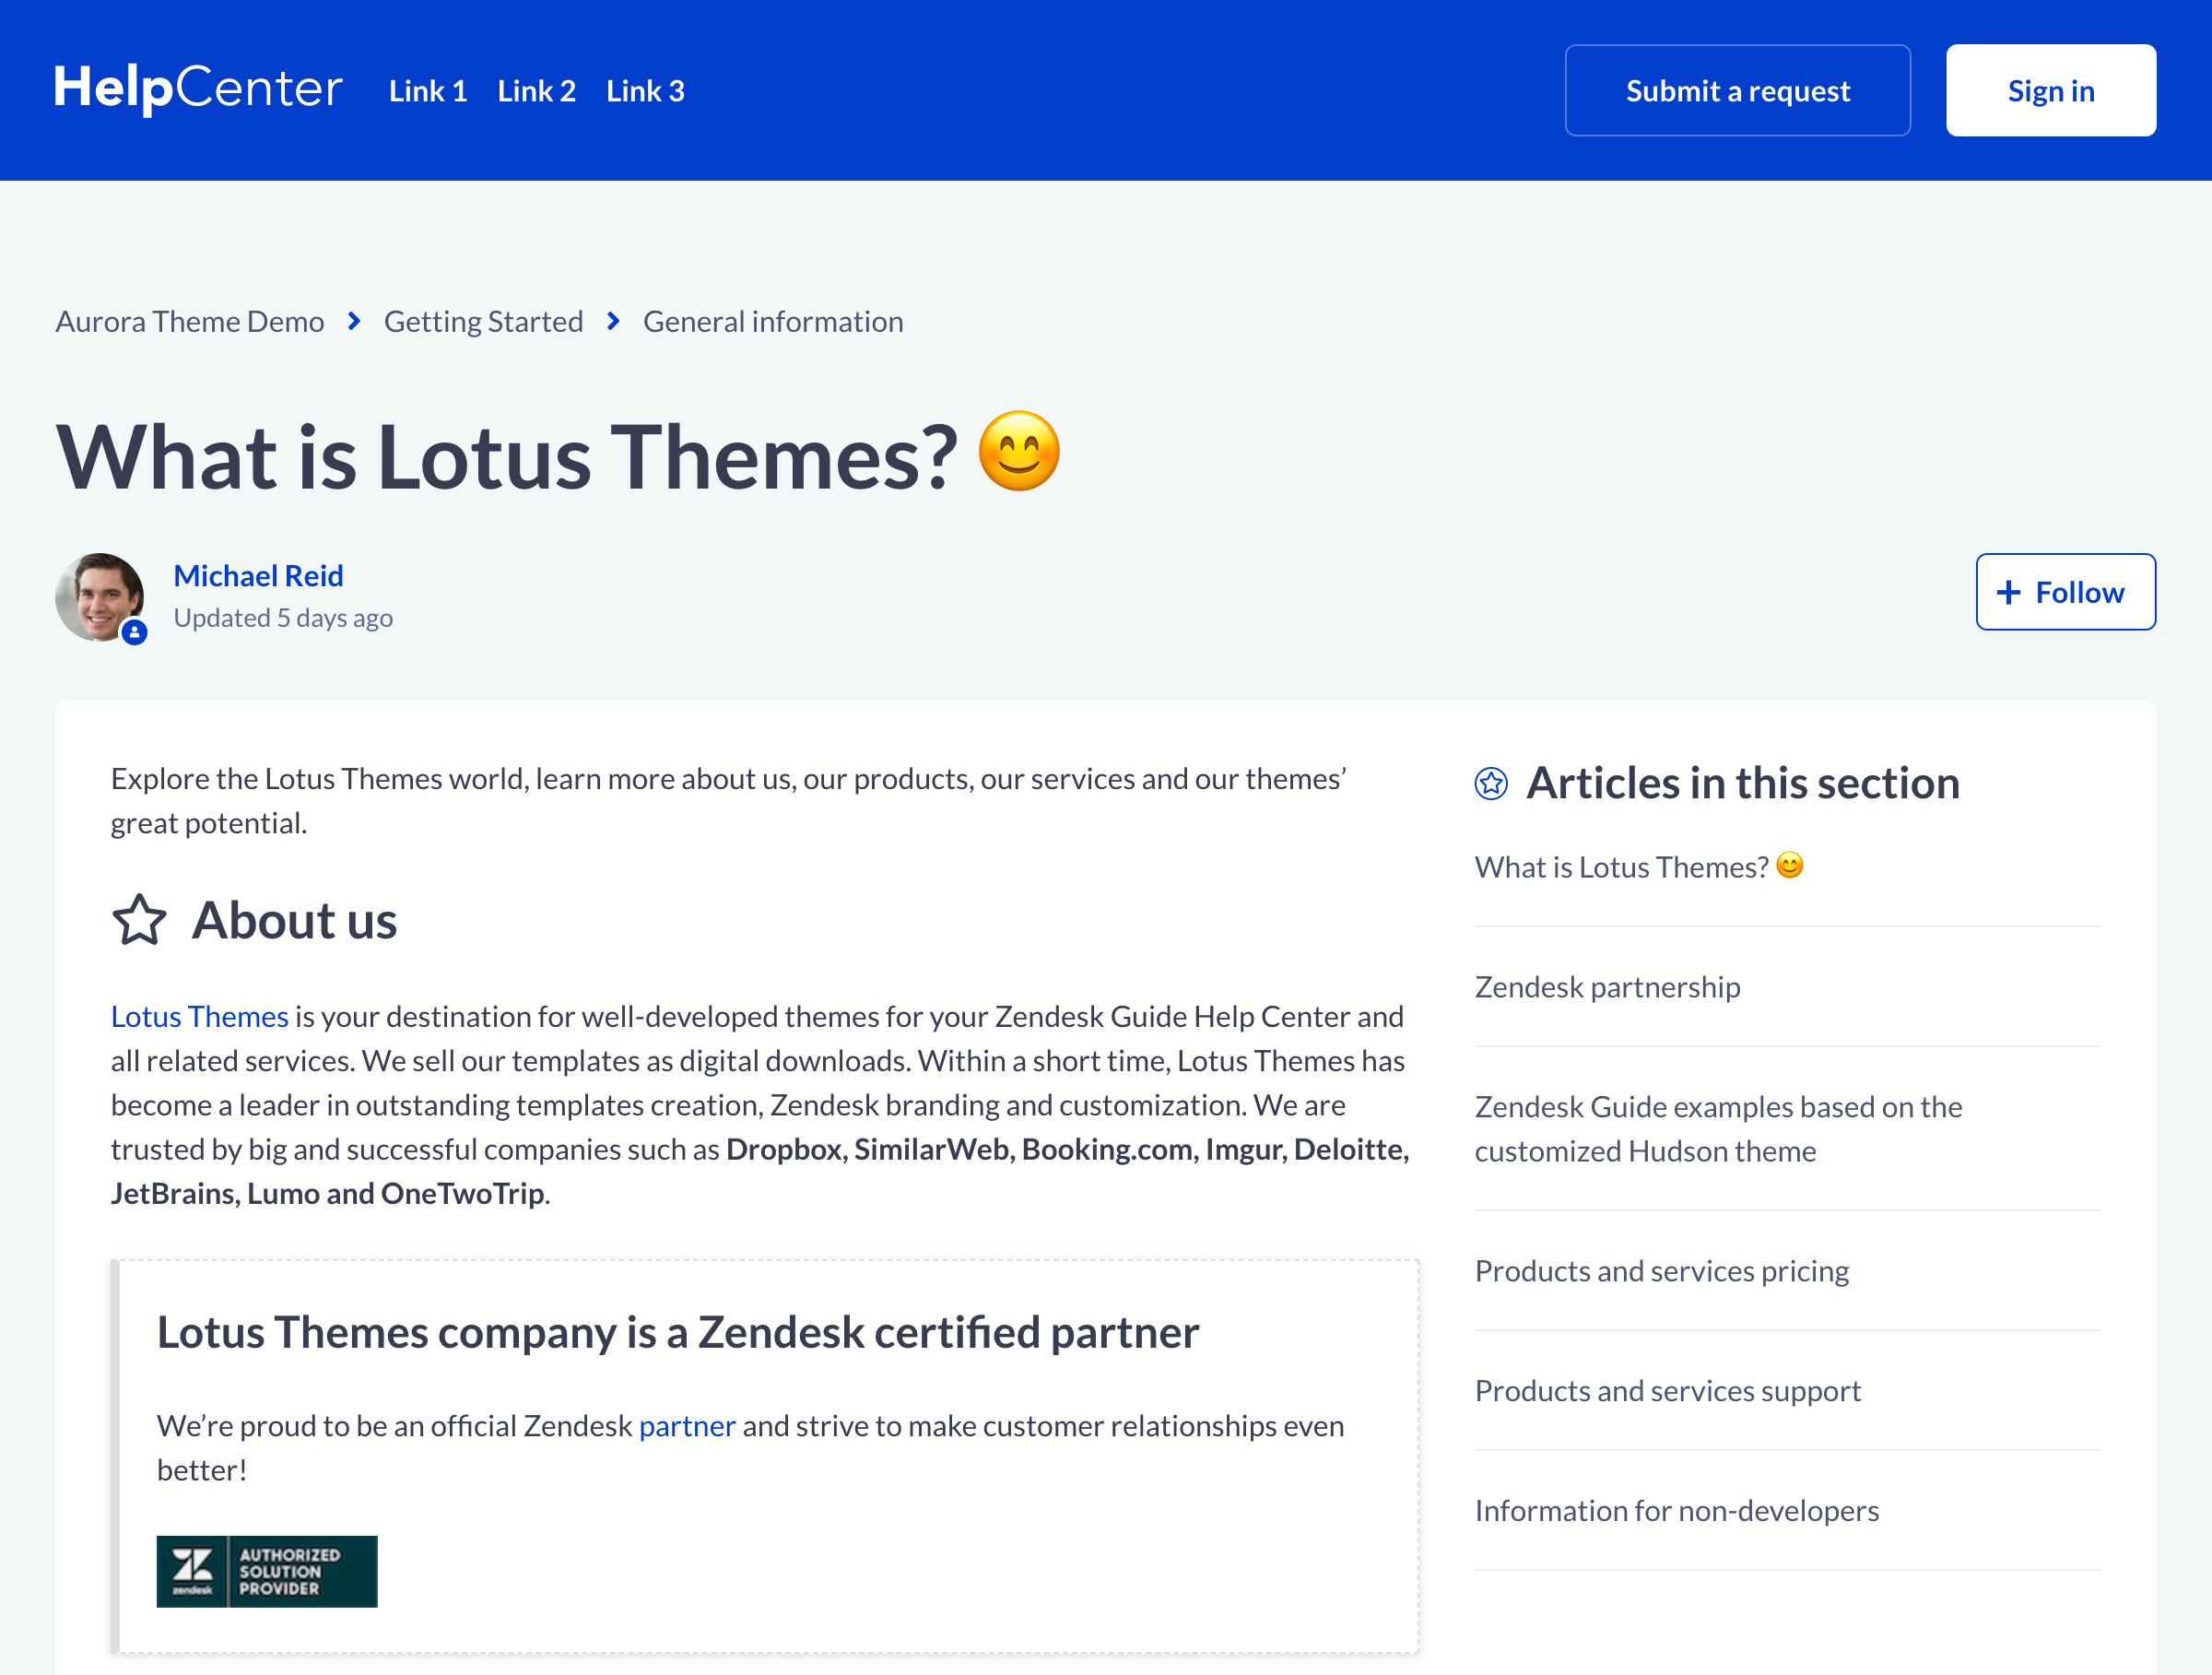Click the circled star icon next to Articles in this section
The width and height of the screenshot is (2212, 1675).
pos(1490,784)
